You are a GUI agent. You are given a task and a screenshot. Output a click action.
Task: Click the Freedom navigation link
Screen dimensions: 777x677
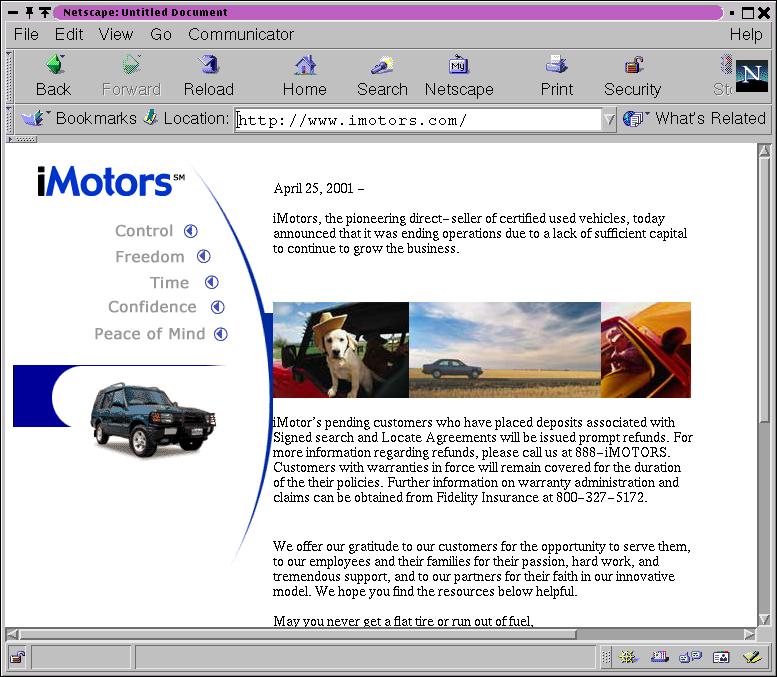pyautogui.click(x=150, y=257)
